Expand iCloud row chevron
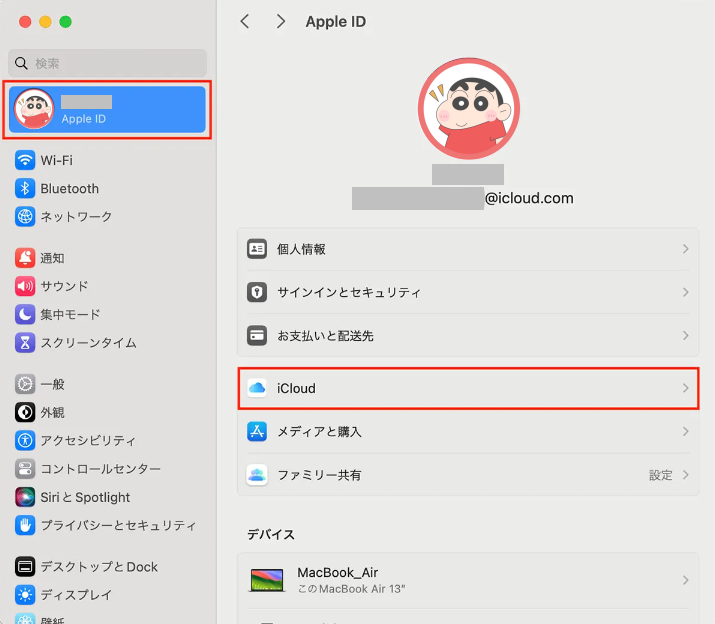Image resolution: width=715 pixels, height=624 pixels. 685,388
